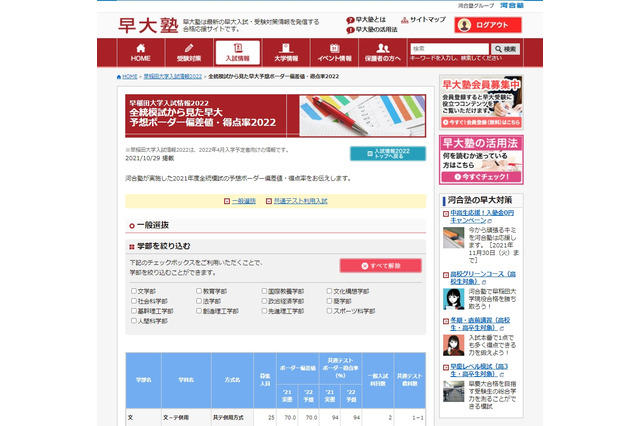Click the すべて解除 red button
The height and width of the screenshot is (426, 640).
click(x=380, y=266)
